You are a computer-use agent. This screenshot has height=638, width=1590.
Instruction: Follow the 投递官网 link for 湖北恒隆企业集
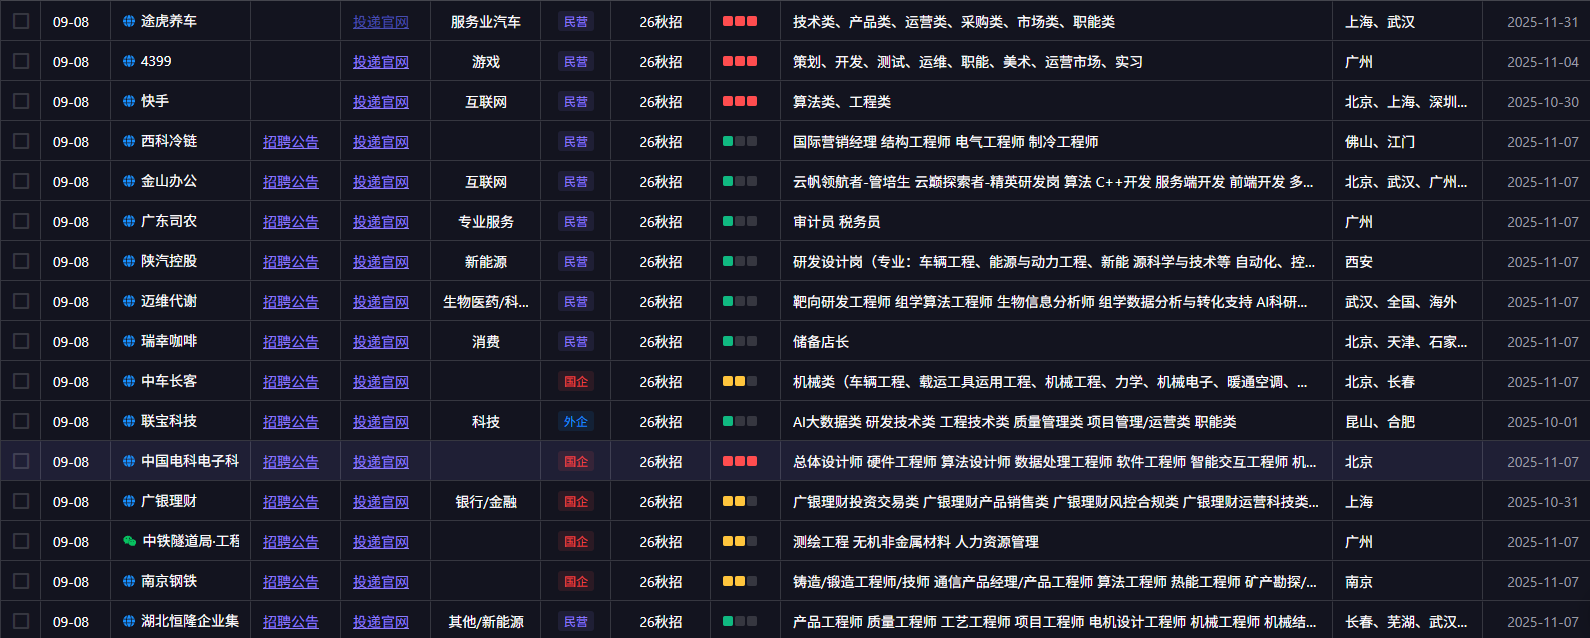pos(381,622)
